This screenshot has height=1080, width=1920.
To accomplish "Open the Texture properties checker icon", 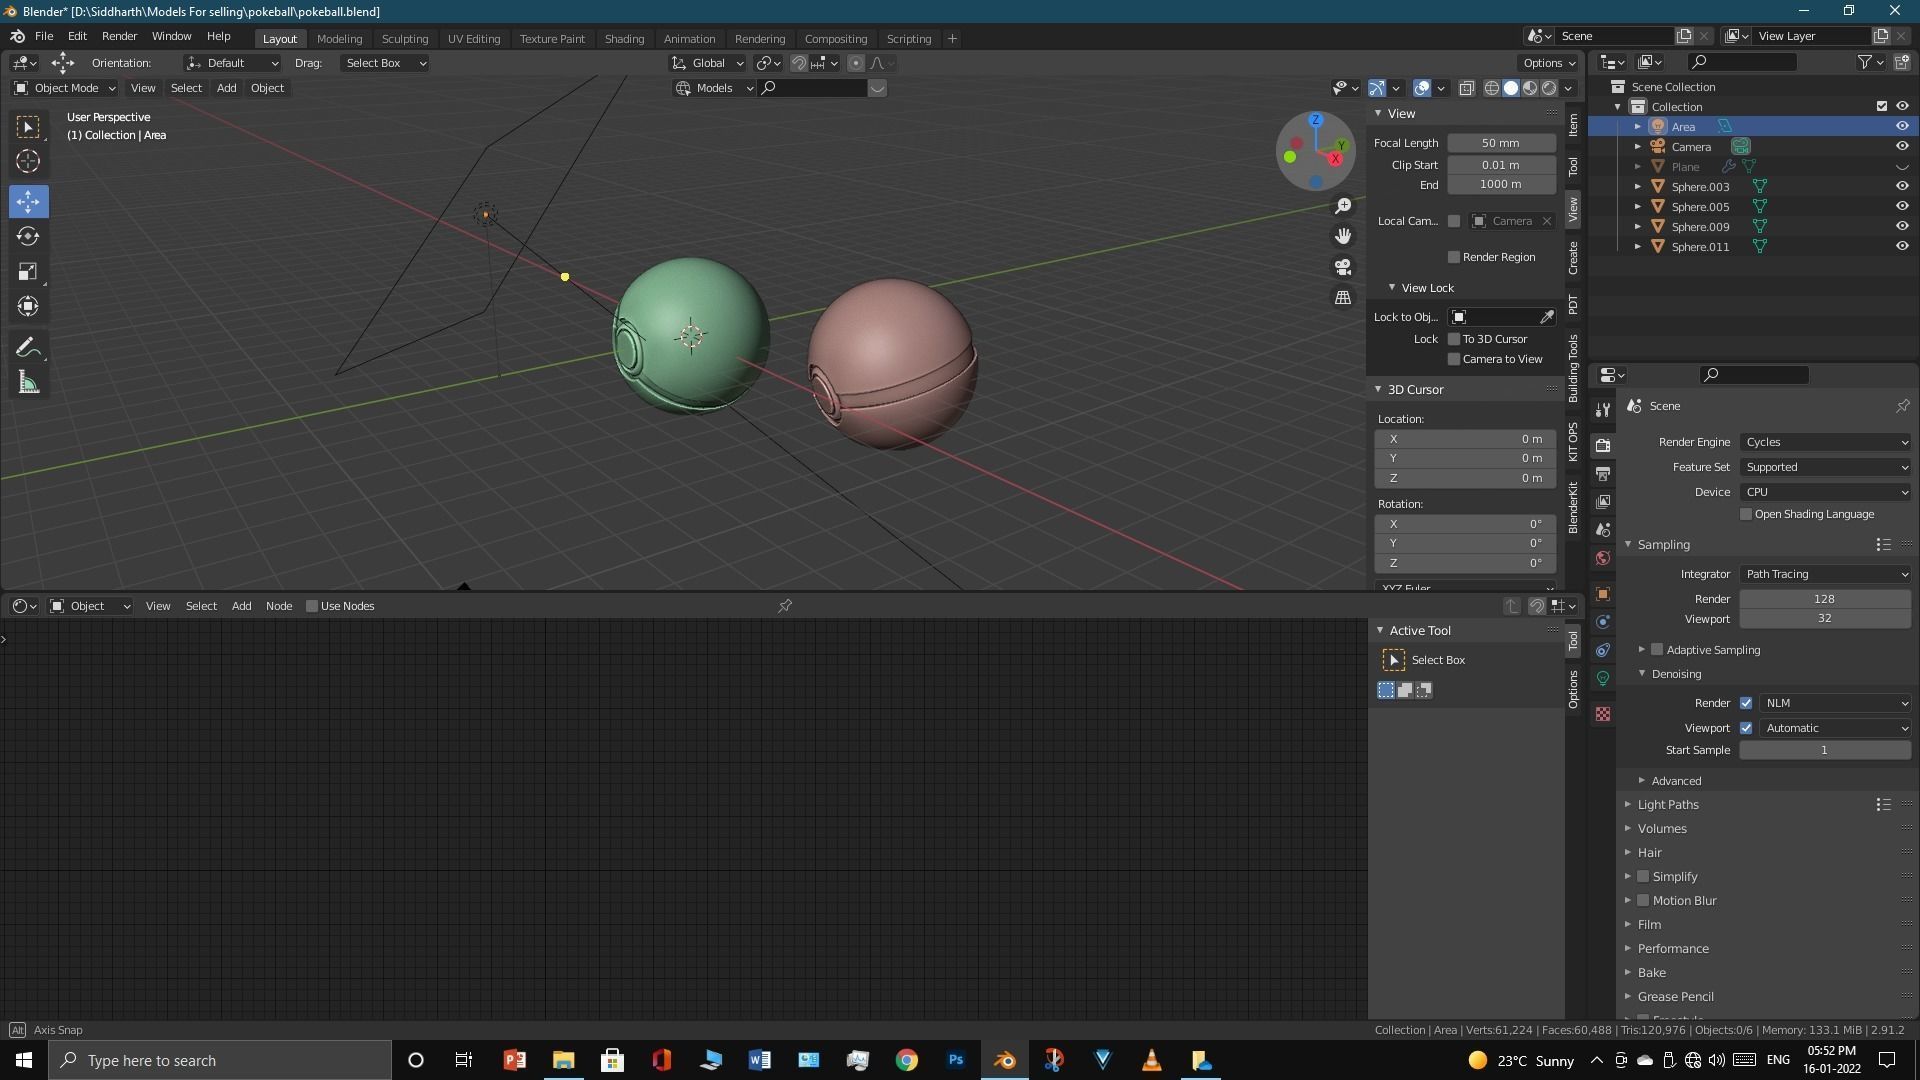I will pos(1603,714).
